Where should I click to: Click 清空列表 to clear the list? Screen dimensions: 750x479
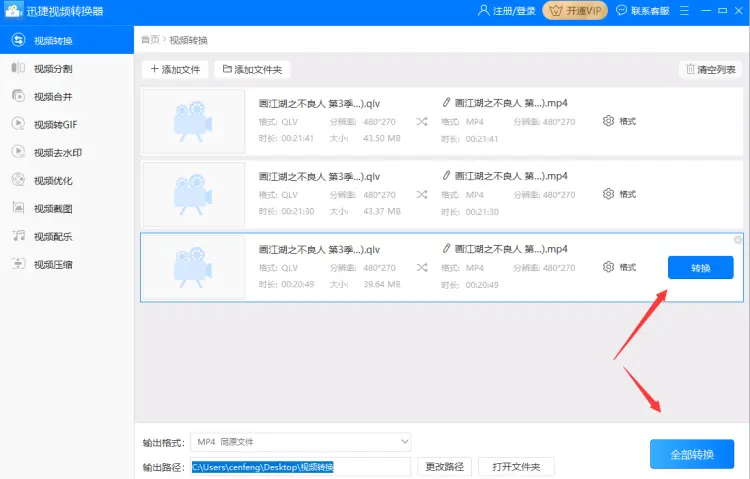click(710, 69)
